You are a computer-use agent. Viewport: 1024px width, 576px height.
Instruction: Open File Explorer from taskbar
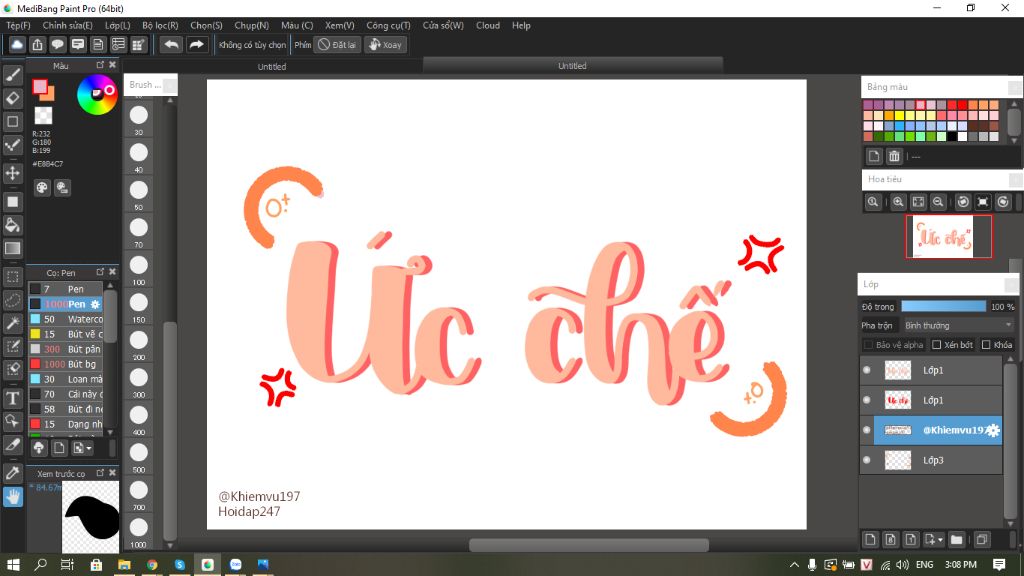[x=124, y=564]
